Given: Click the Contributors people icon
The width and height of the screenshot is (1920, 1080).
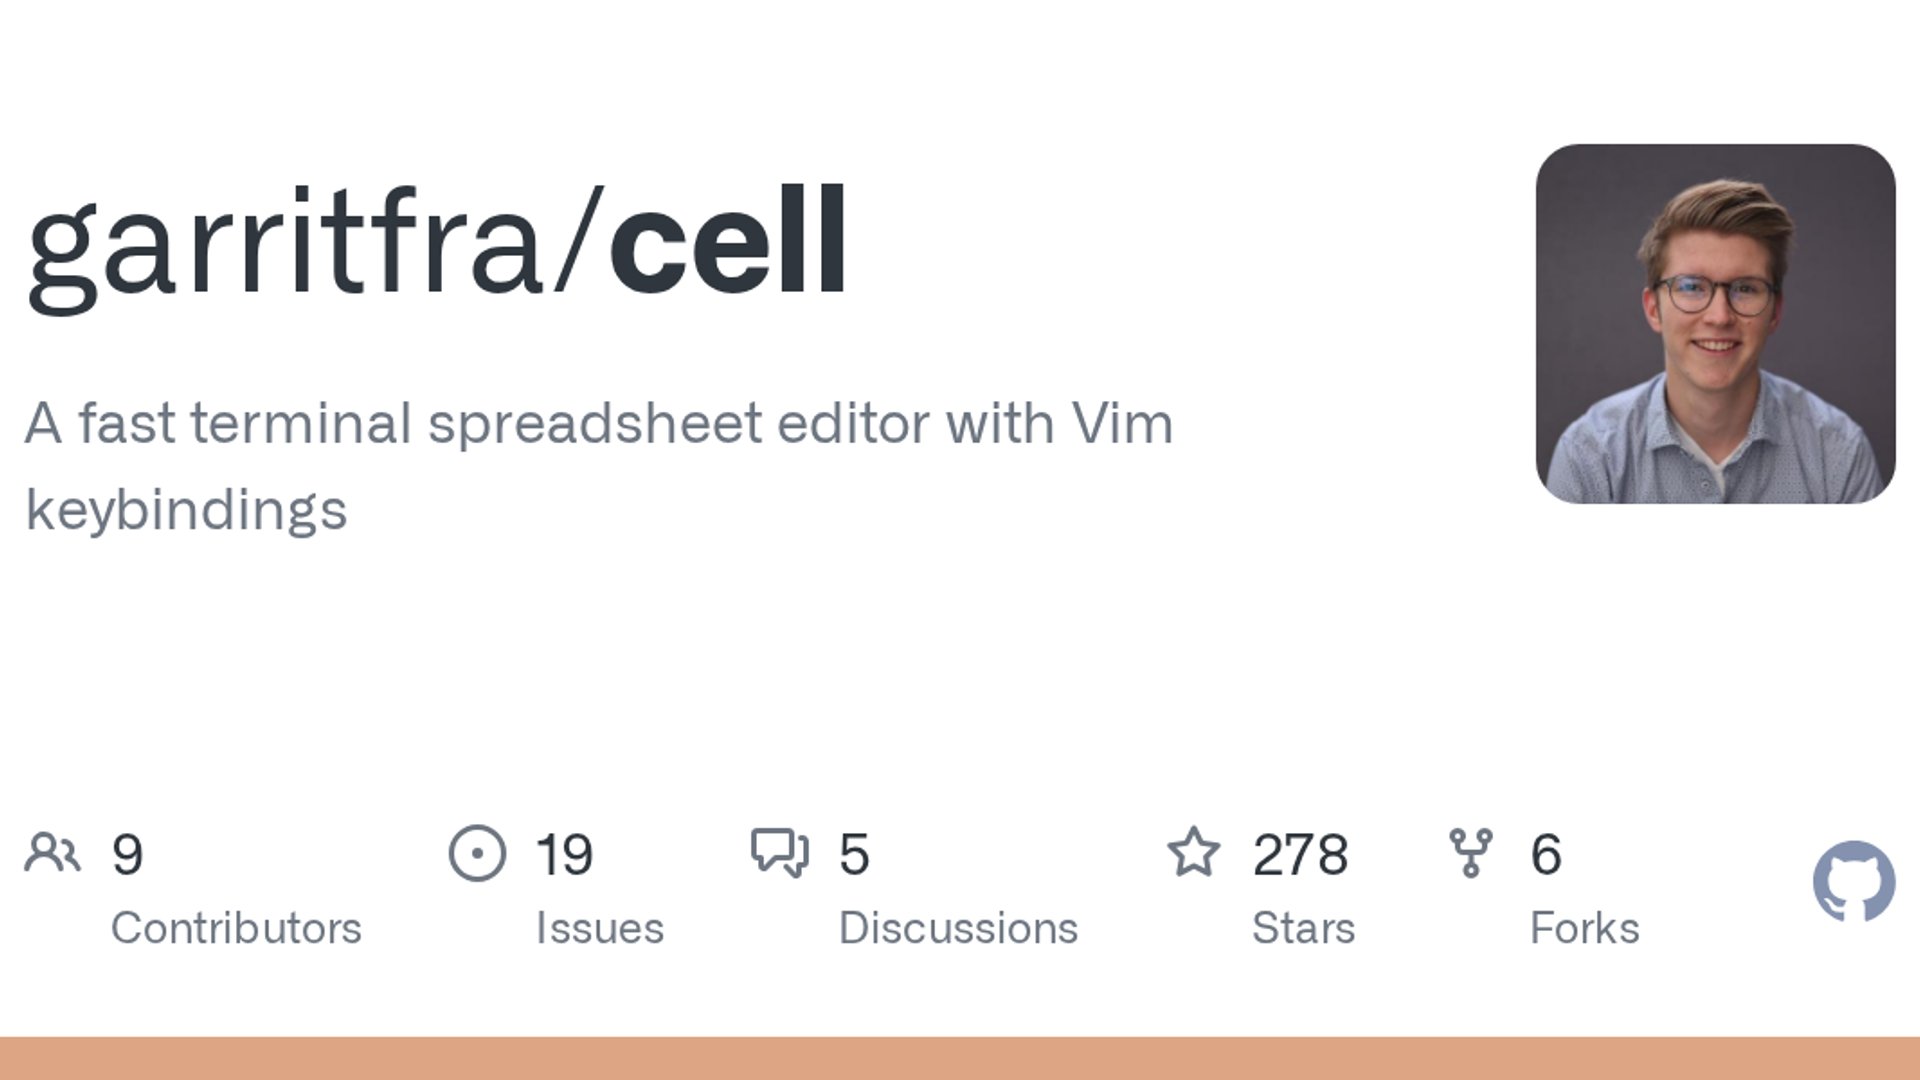Looking at the screenshot, I should pyautogui.click(x=52, y=853).
